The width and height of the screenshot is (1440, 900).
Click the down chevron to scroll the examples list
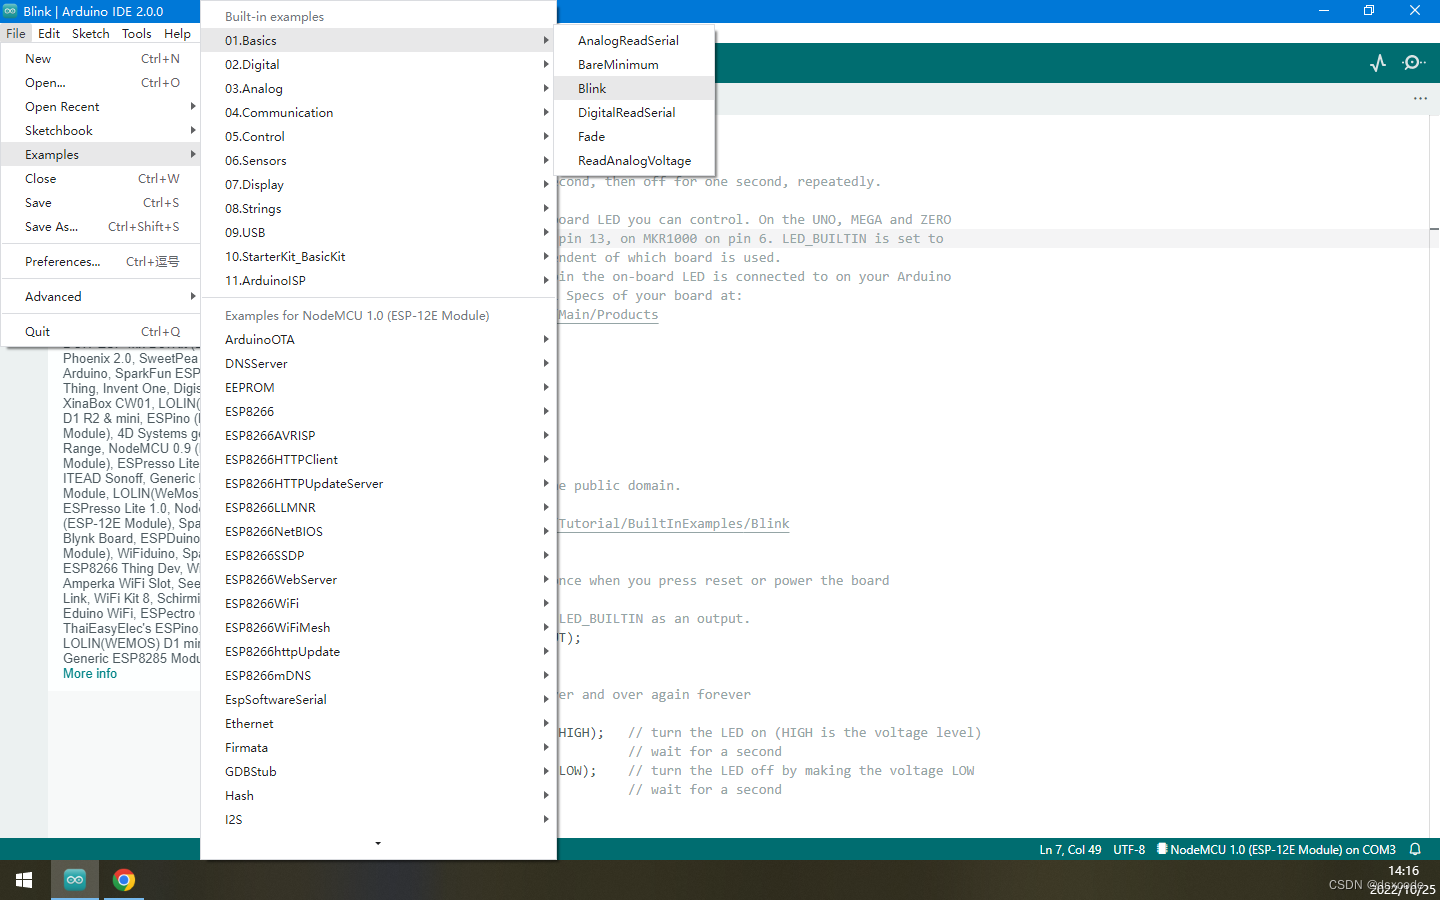tap(378, 843)
